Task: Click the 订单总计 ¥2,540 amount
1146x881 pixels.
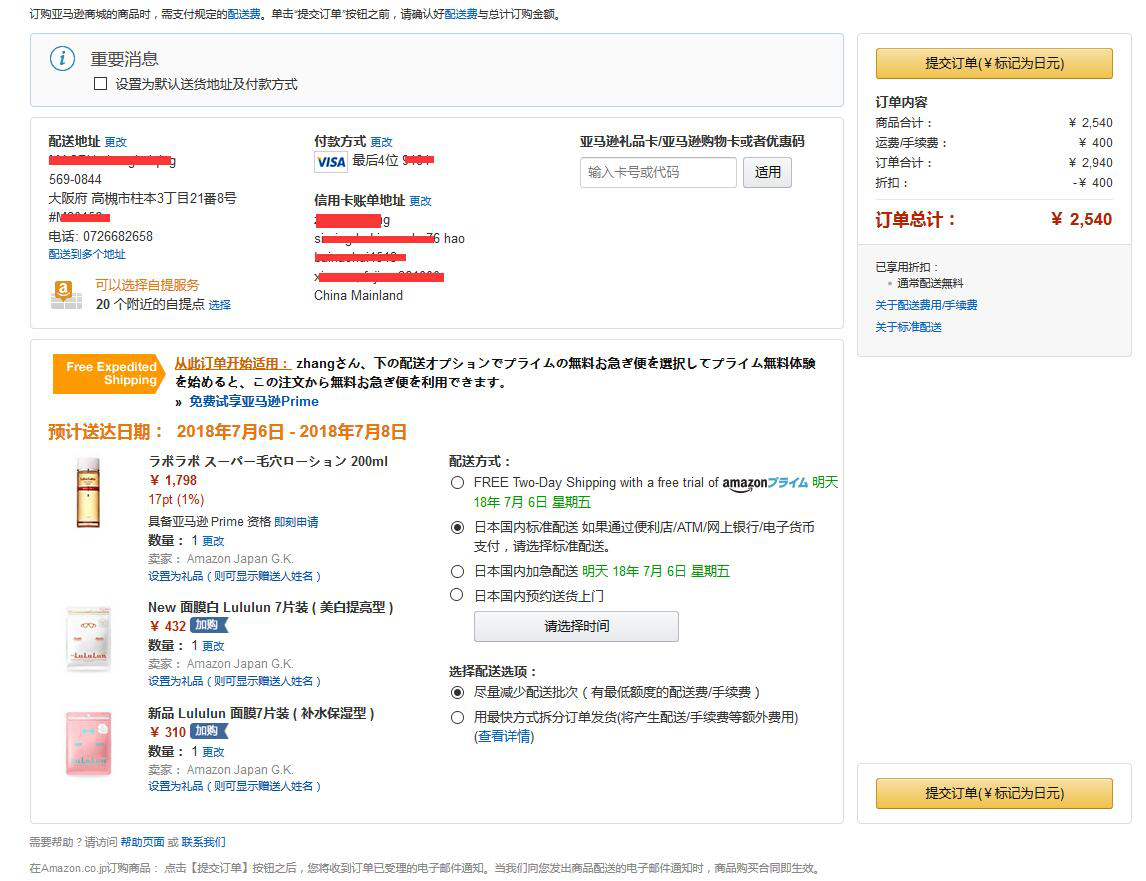Action: [x=1081, y=219]
